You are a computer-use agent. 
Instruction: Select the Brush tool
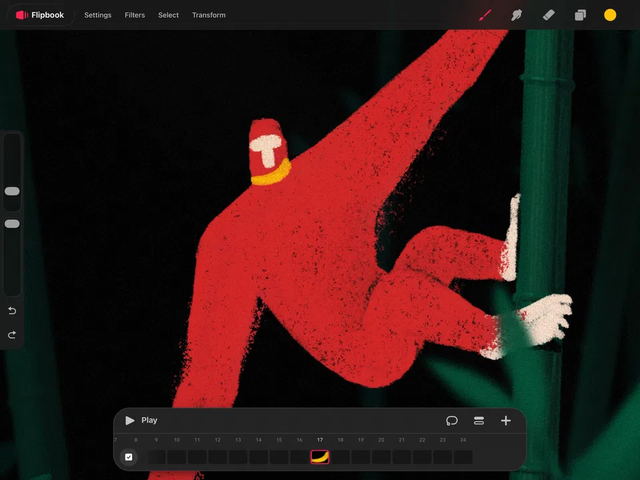485,15
